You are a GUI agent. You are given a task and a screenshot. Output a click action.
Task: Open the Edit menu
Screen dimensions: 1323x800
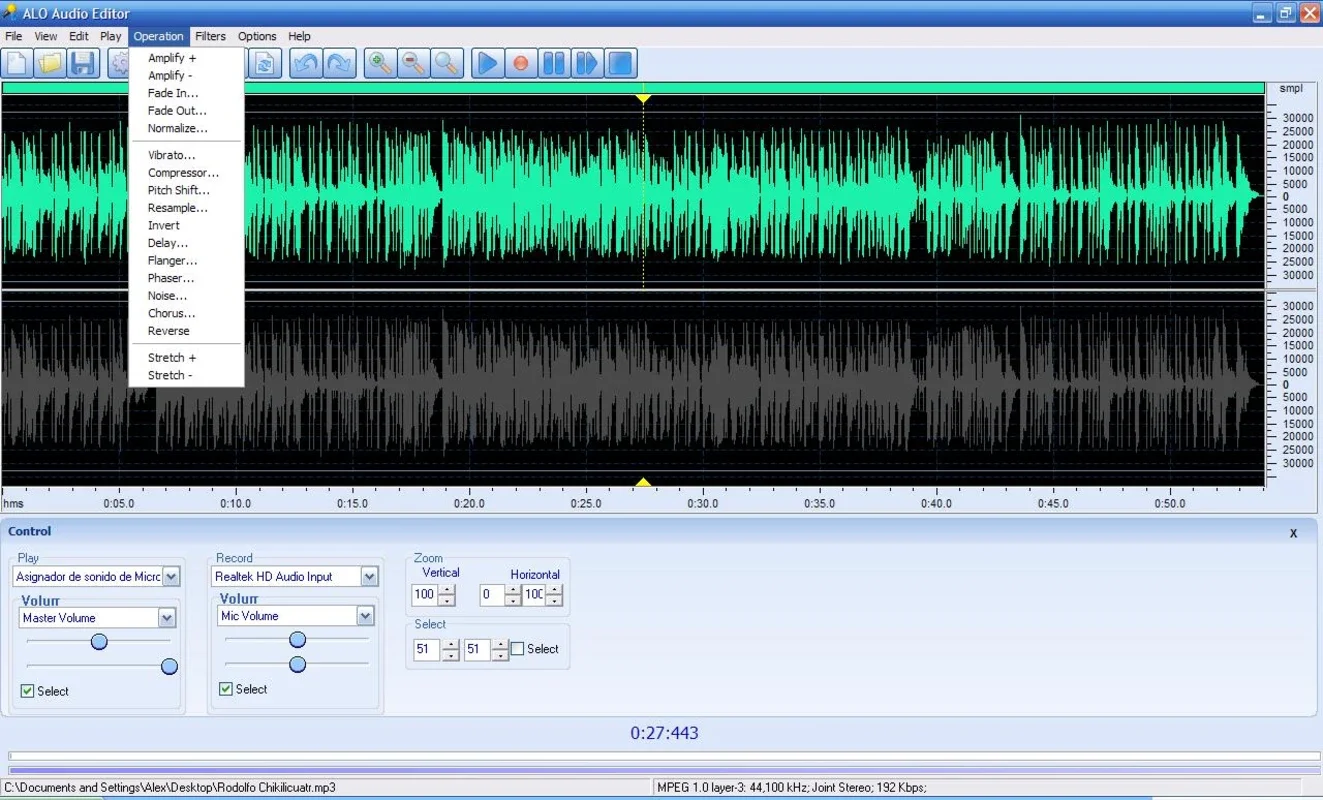(79, 36)
